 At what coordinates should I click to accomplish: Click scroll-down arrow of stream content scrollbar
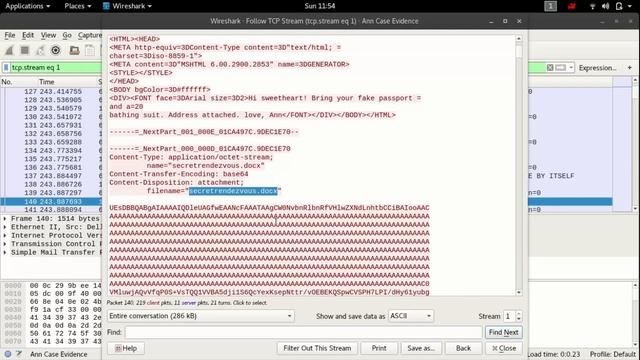tap(519, 292)
